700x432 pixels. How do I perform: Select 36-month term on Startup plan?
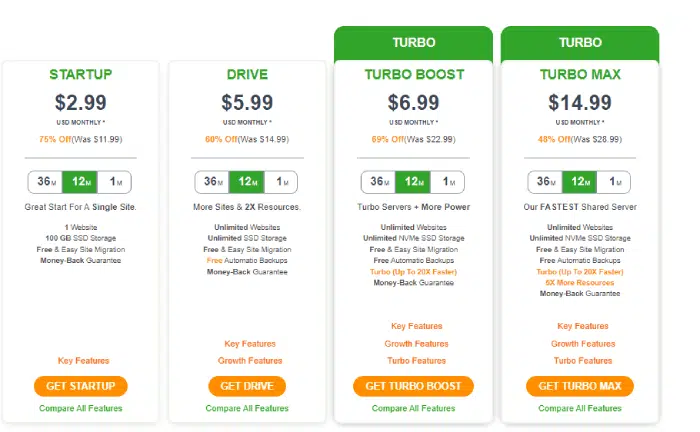pyautogui.click(x=45, y=182)
